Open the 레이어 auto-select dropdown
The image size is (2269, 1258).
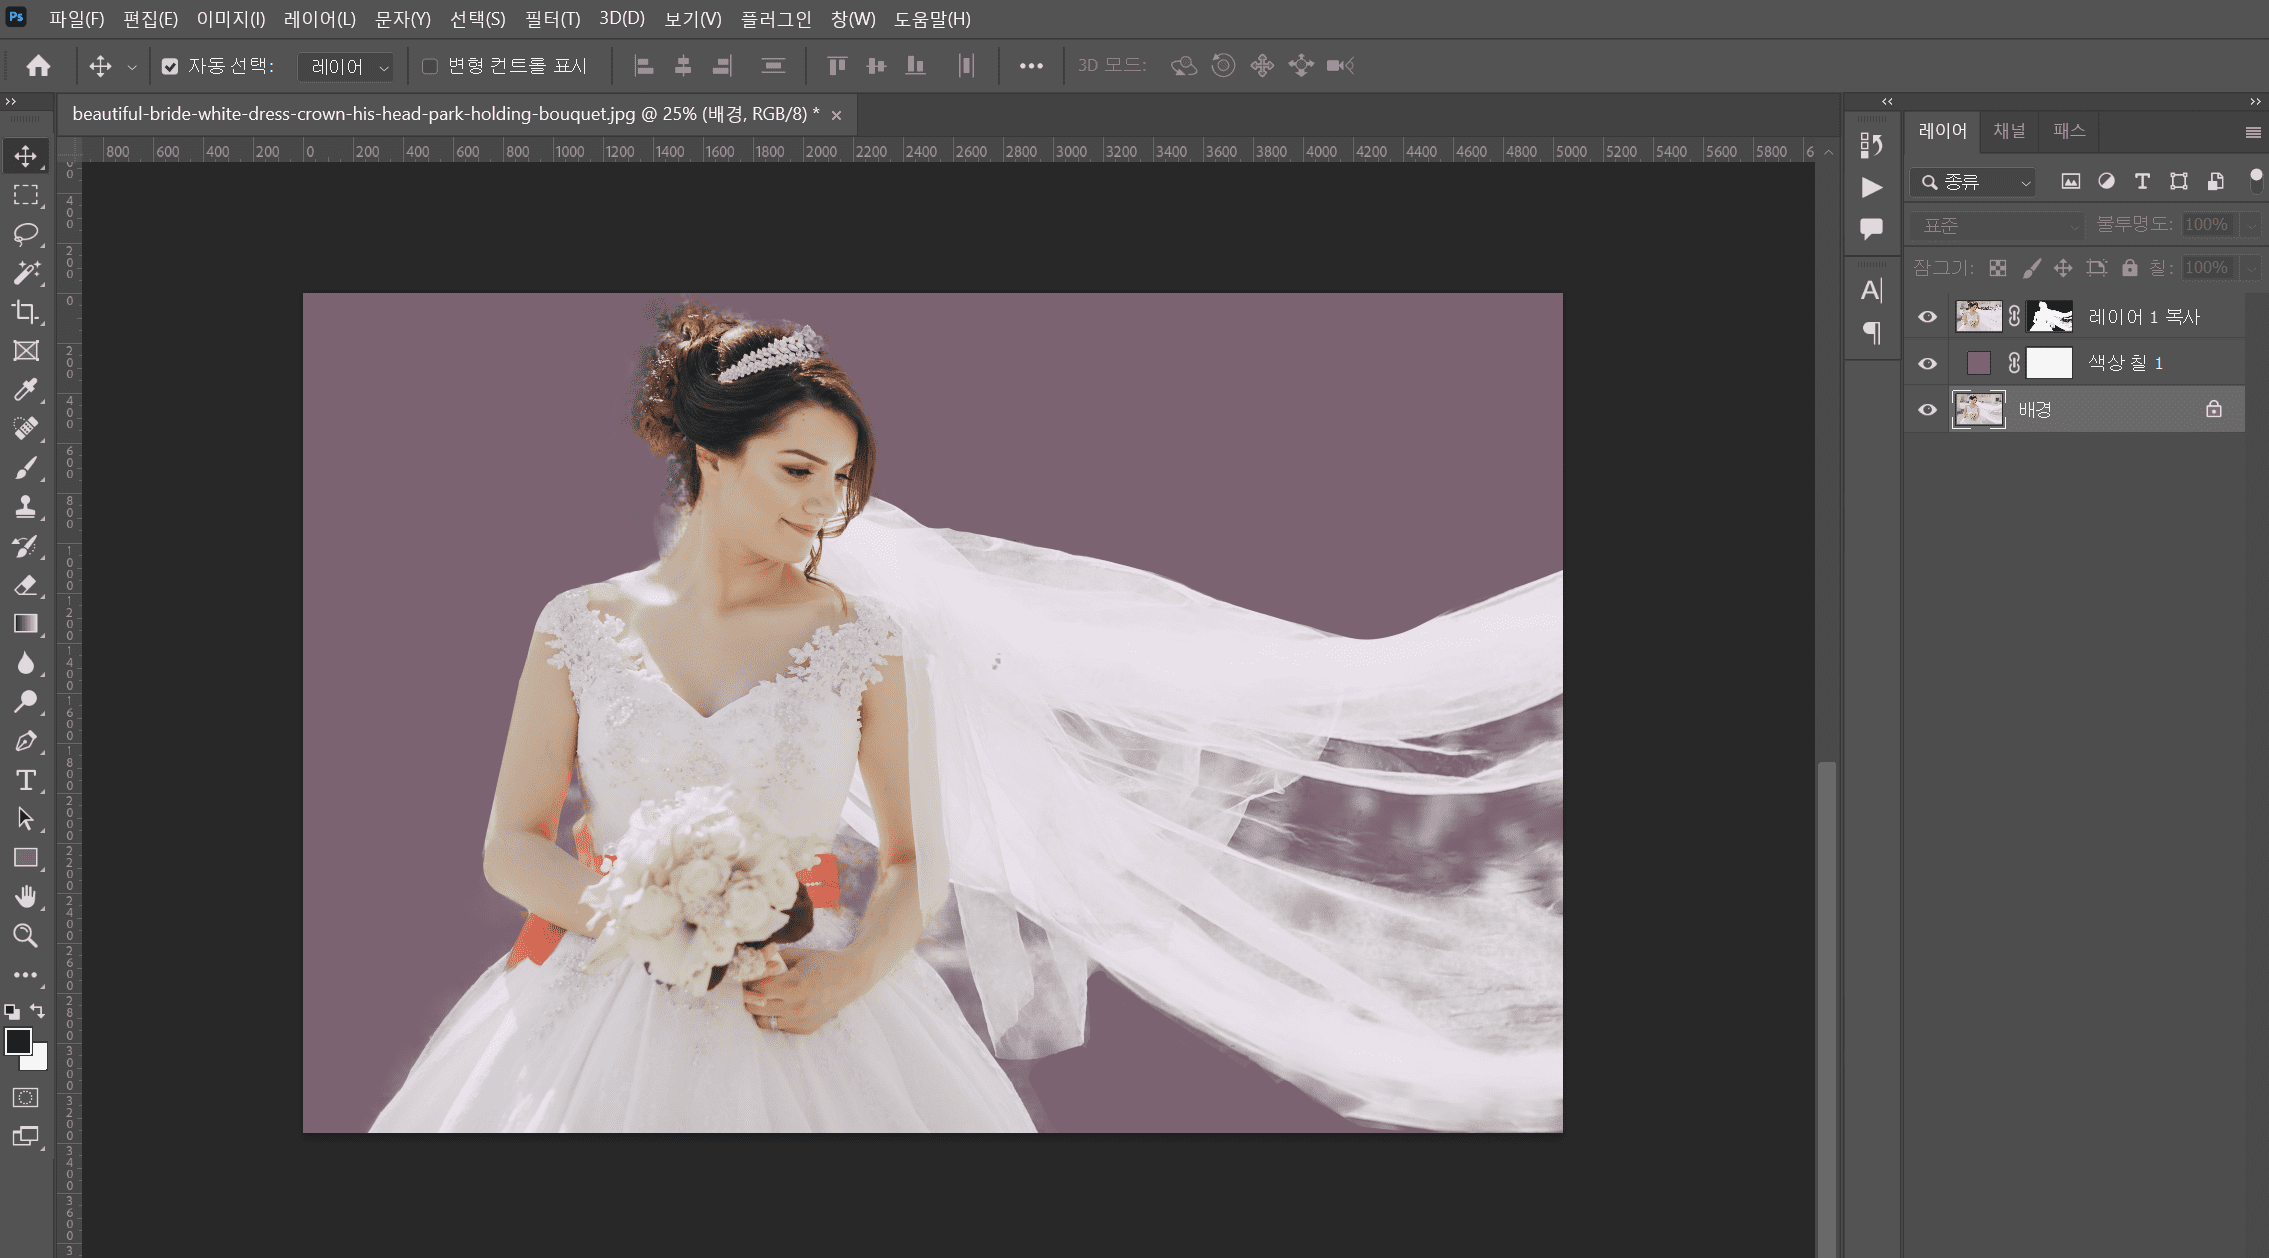[347, 67]
